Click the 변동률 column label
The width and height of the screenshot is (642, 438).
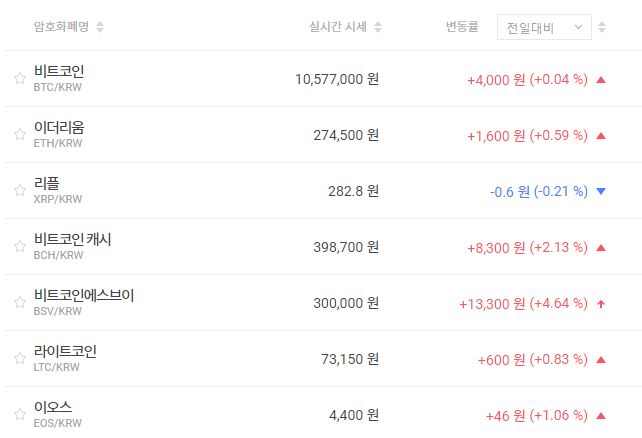pos(463,27)
